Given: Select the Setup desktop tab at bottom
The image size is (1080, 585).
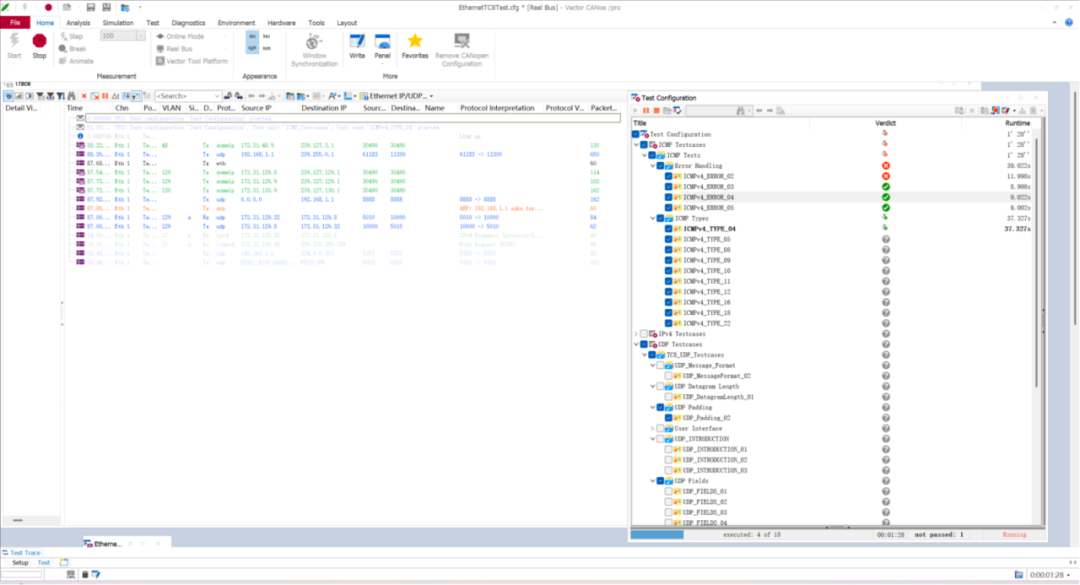Looking at the screenshot, I should click(20, 563).
